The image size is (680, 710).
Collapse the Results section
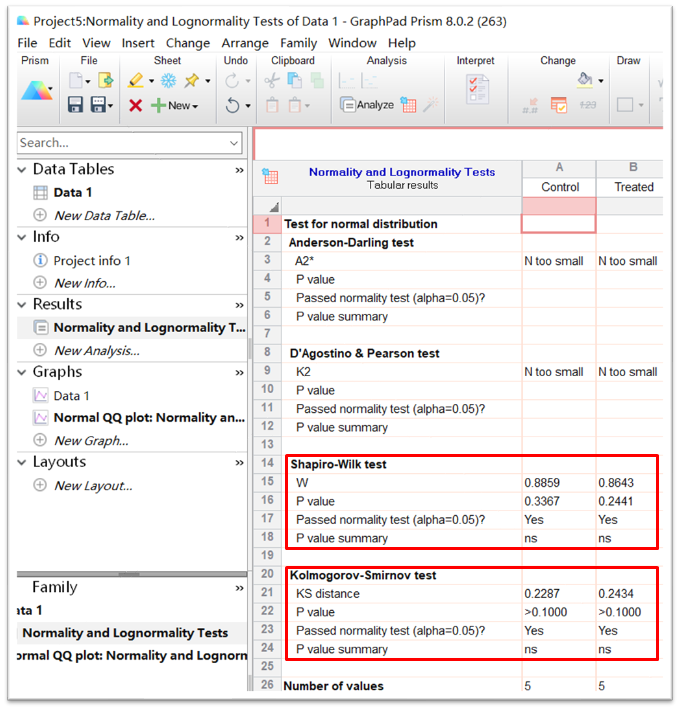[x=22, y=305]
